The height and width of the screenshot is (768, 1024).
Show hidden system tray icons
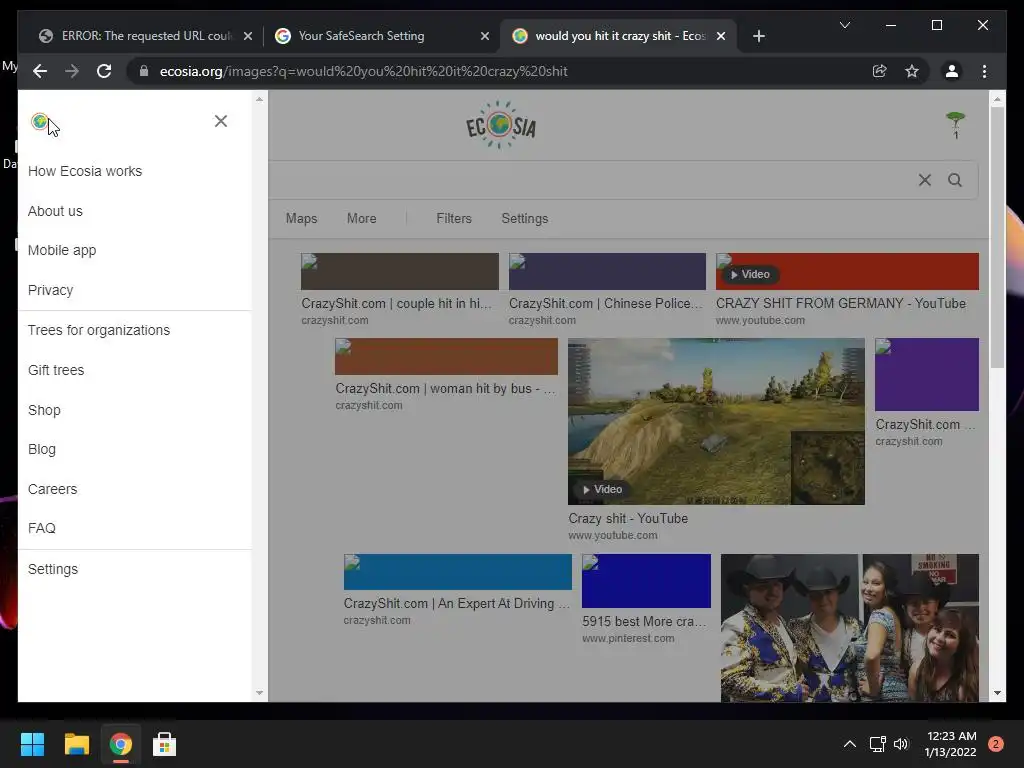850,744
